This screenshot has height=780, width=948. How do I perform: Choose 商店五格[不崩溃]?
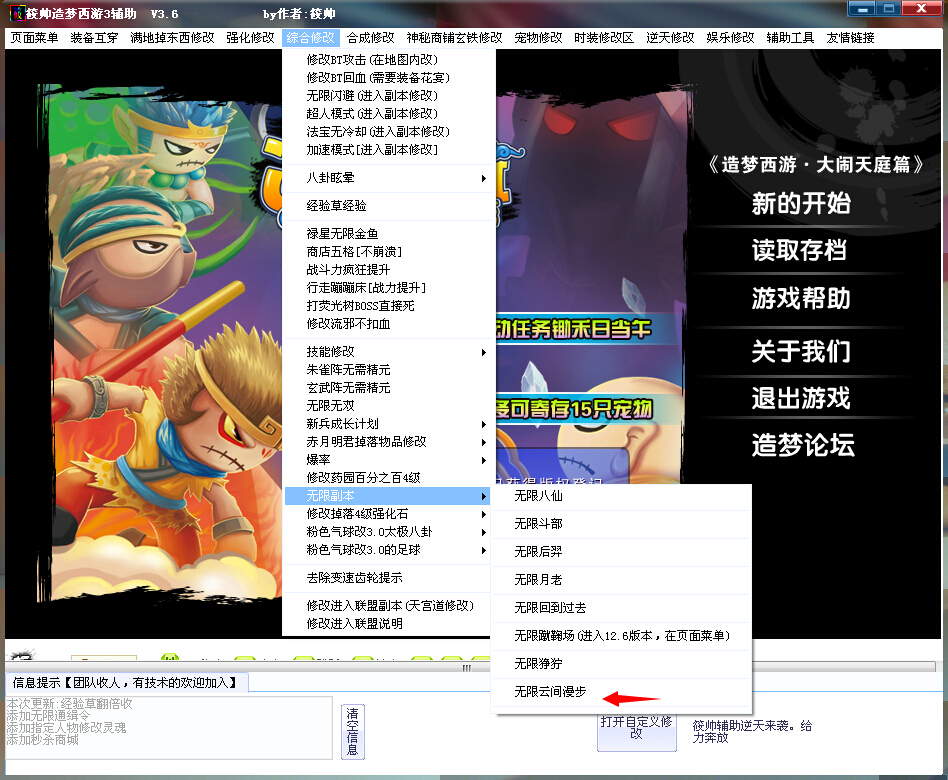pos(387,252)
